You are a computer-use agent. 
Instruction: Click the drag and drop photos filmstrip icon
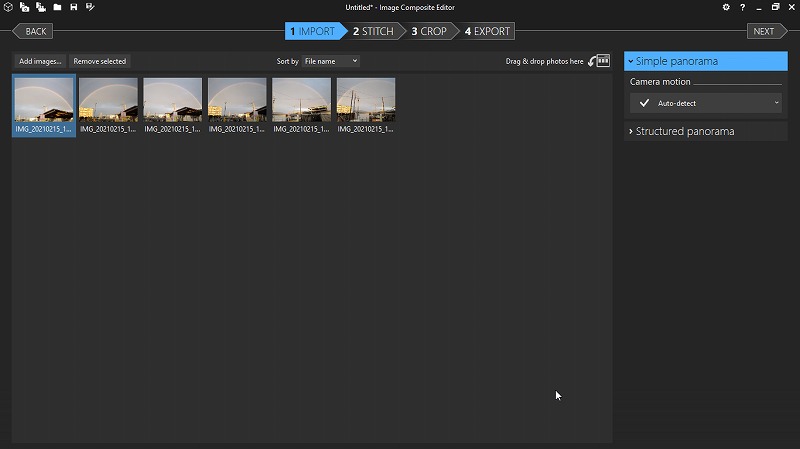[x=599, y=61]
